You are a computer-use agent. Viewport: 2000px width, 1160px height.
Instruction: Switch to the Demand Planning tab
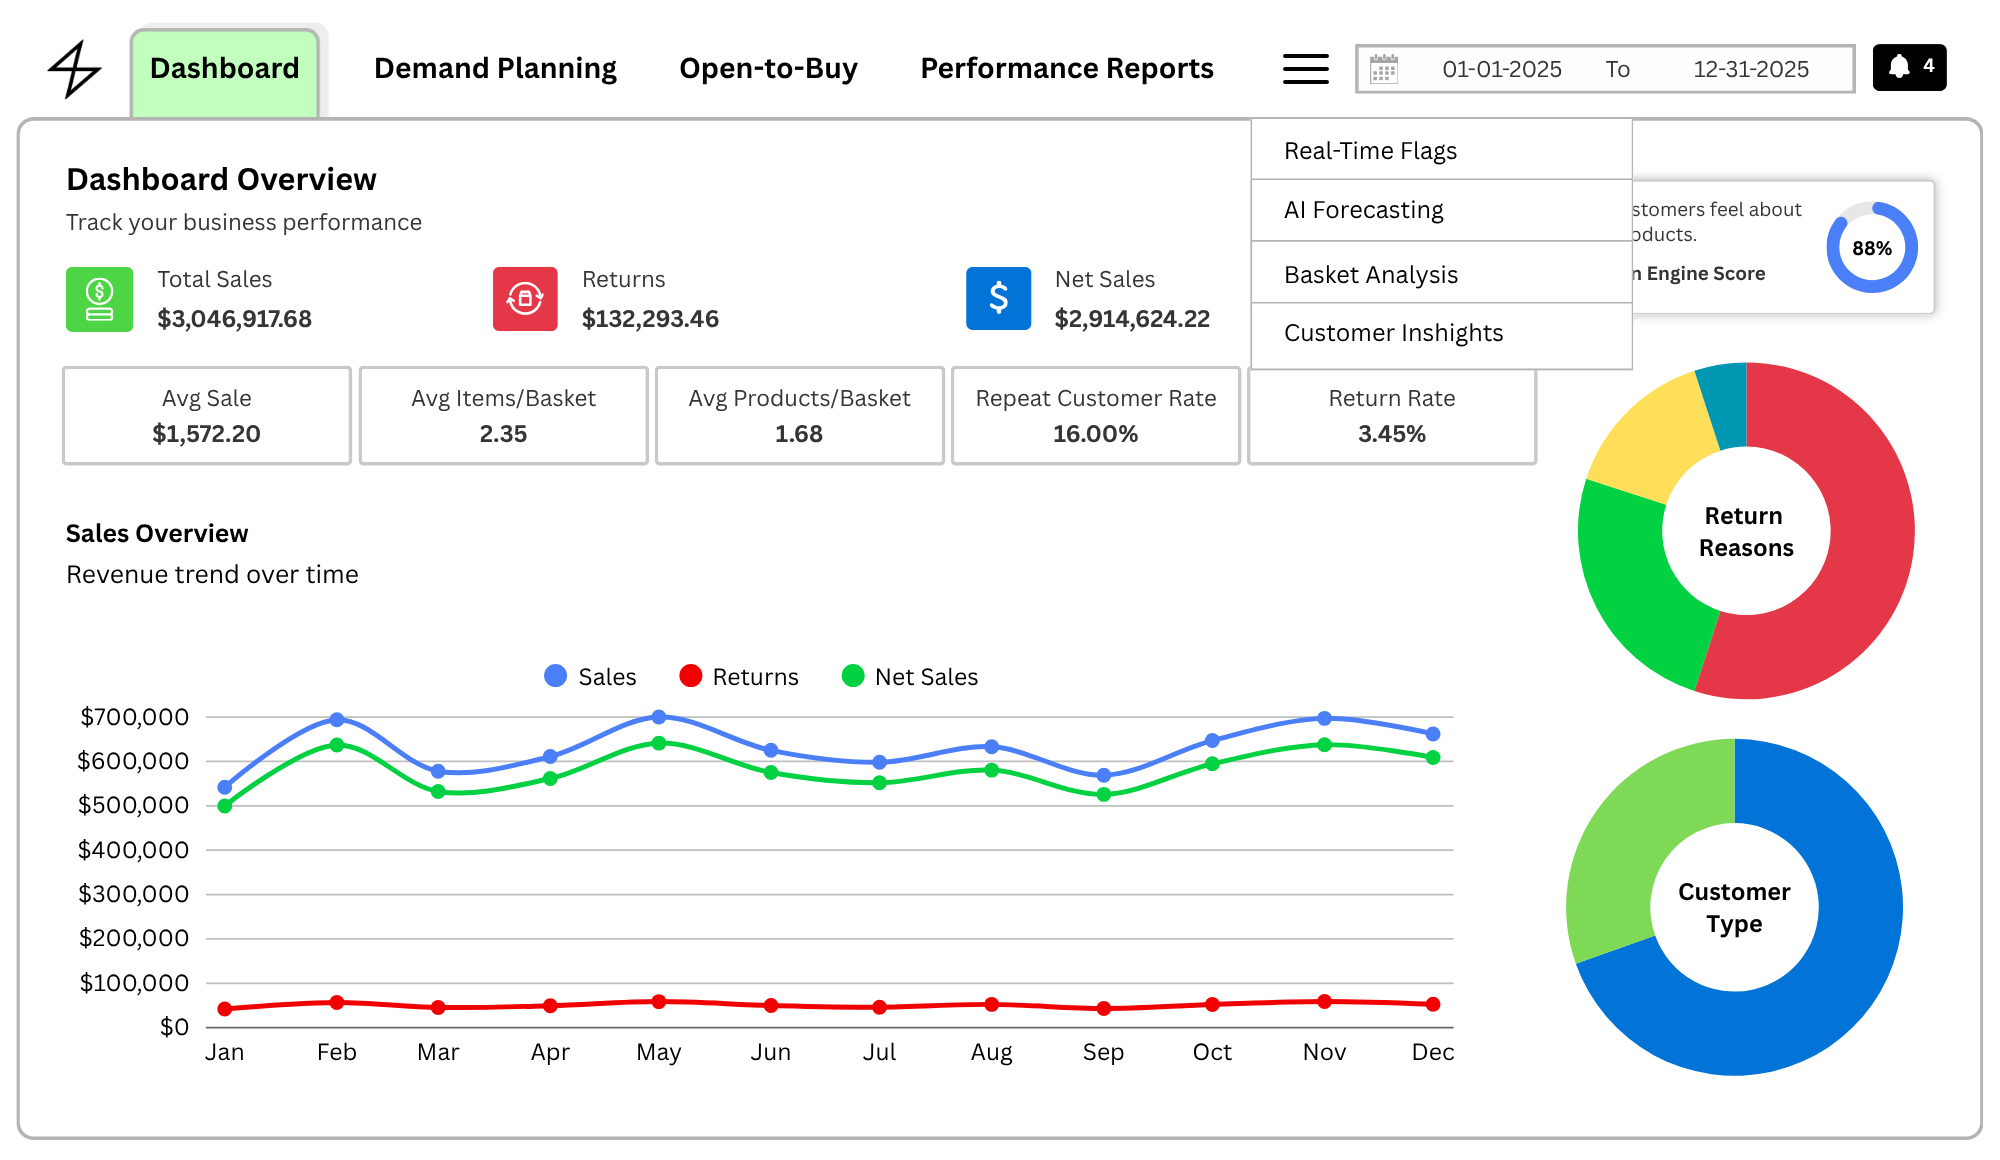tap(495, 68)
